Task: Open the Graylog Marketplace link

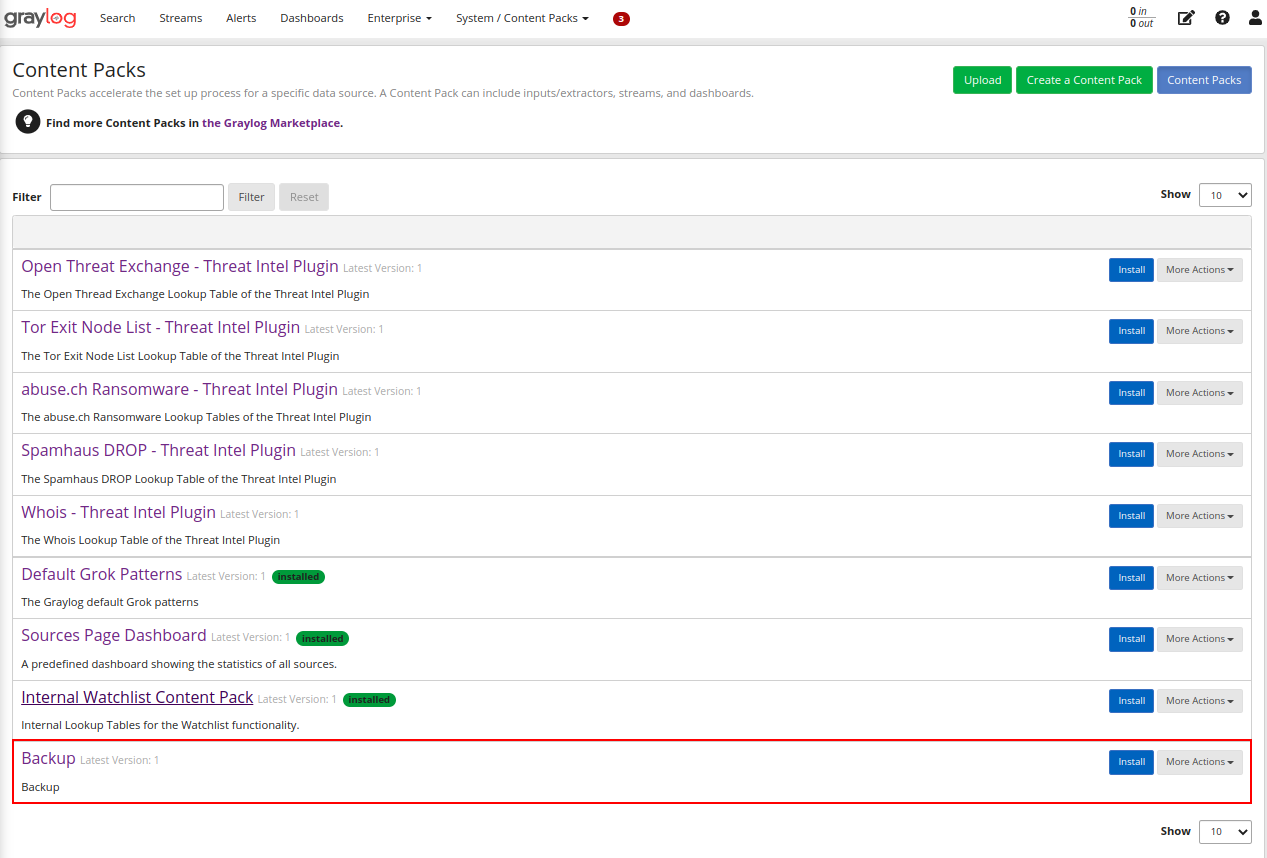Action: (x=272, y=123)
